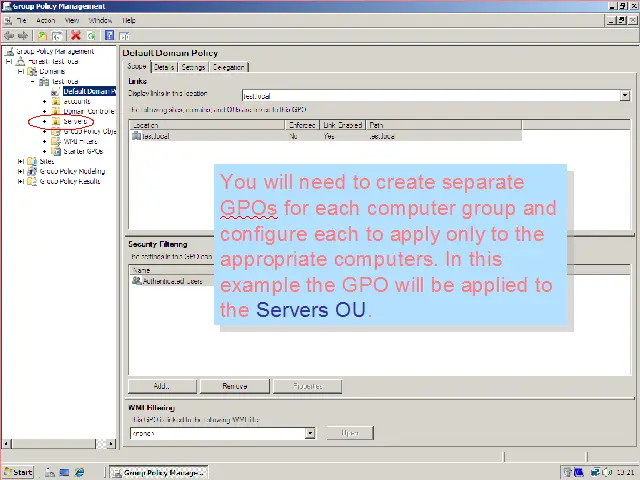This screenshot has width=640, height=480.
Task: Click the blue Help toolbar icon
Action: 109,35
